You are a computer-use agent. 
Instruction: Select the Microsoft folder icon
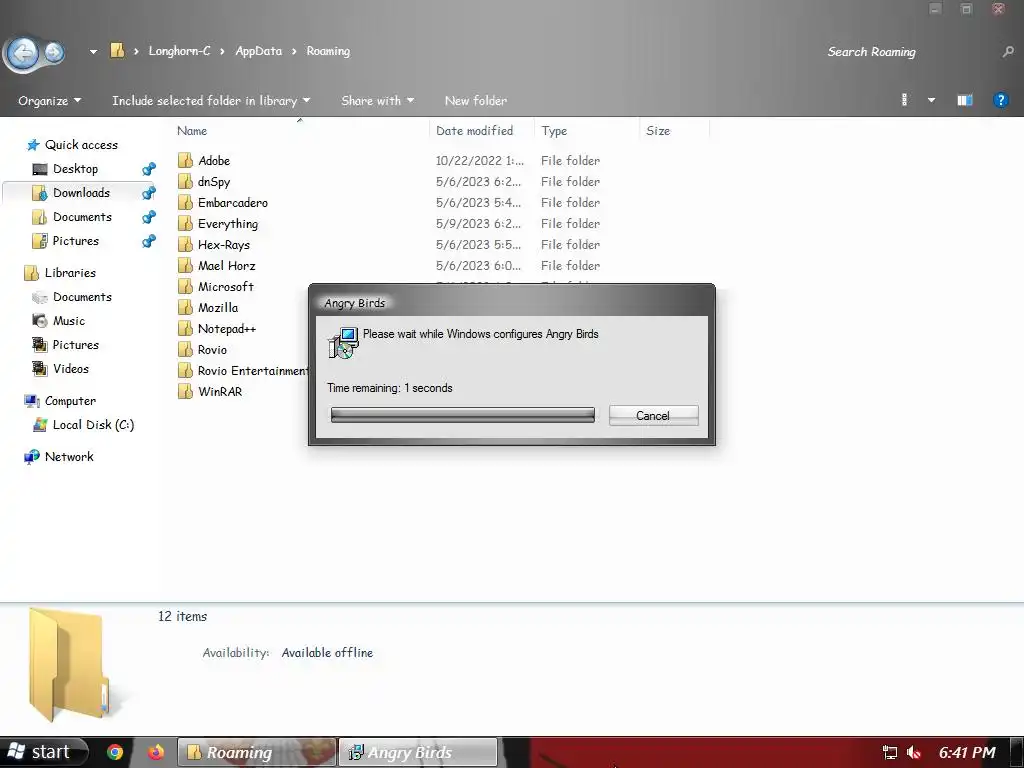click(x=185, y=286)
